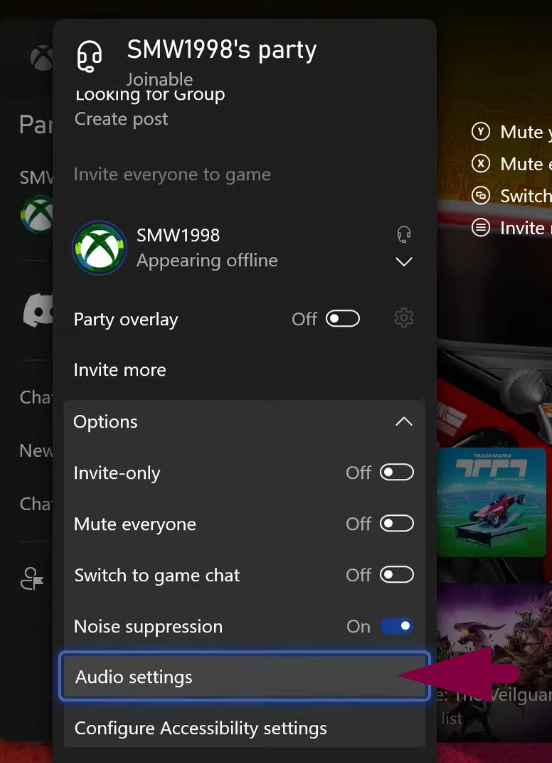The width and height of the screenshot is (552, 763).
Task: Collapse the Options section
Action: [244, 421]
